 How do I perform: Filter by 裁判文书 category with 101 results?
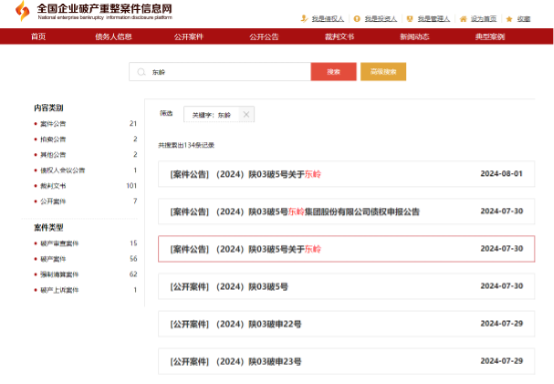53,186
